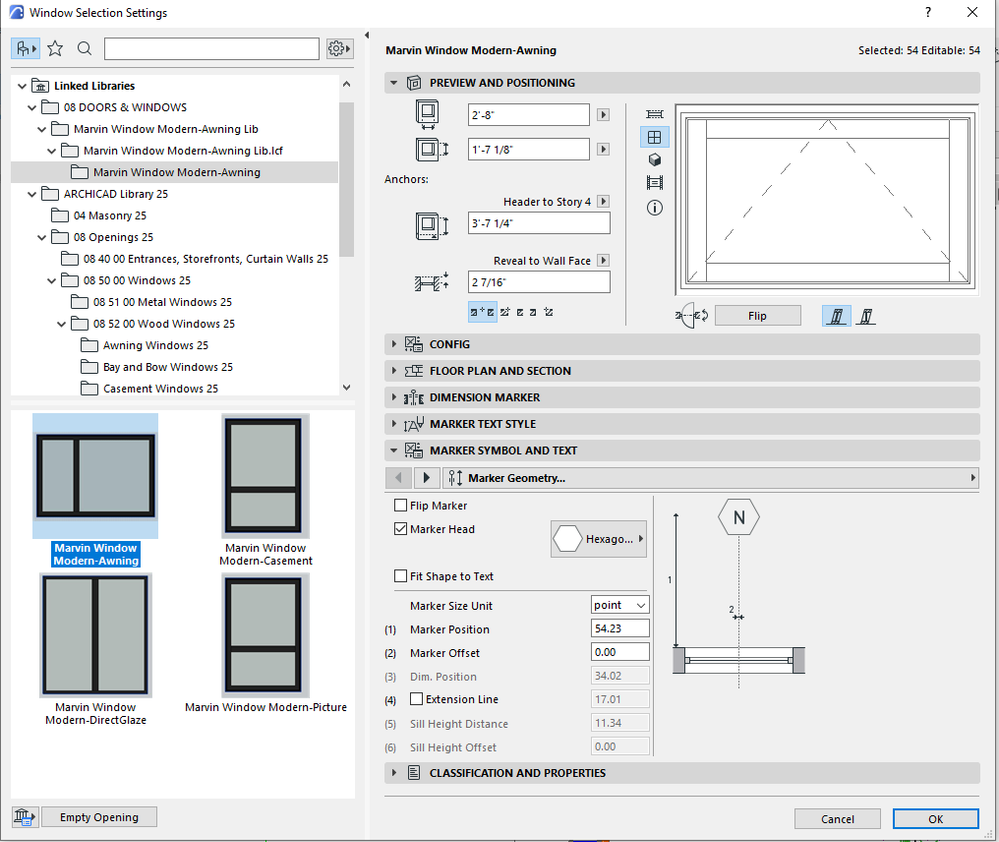Click the Empty Opening button
The height and width of the screenshot is (842, 999).
(99, 817)
